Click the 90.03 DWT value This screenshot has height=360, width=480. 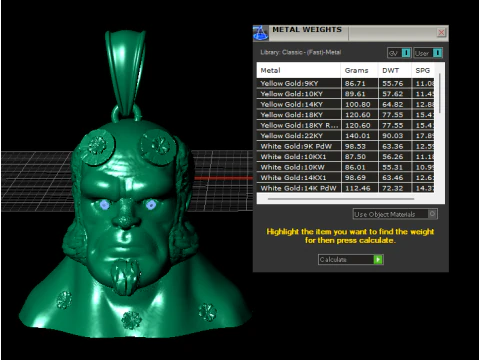tap(393, 136)
